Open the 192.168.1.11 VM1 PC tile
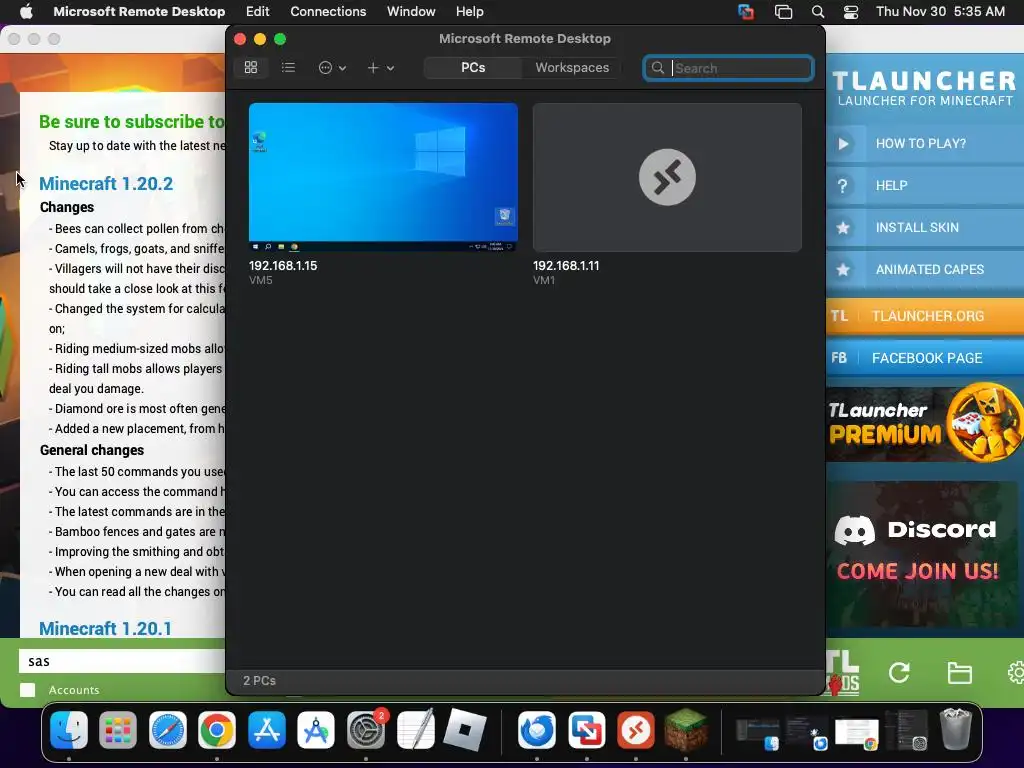Image resolution: width=1024 pixels, height=768 pixels. point(667,177)
